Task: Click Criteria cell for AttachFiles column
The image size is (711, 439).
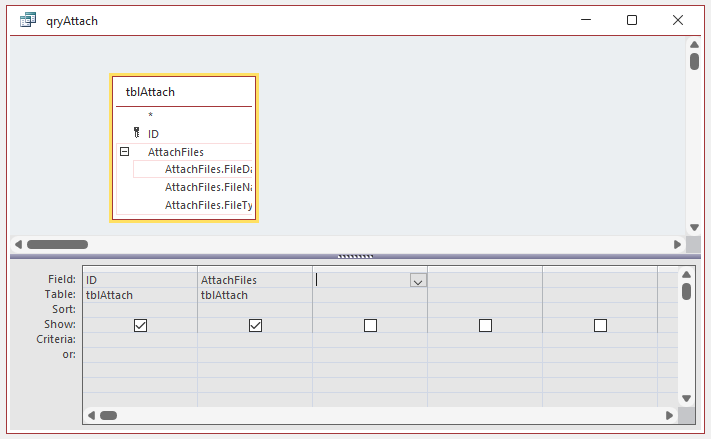Action: pos(255,340)
